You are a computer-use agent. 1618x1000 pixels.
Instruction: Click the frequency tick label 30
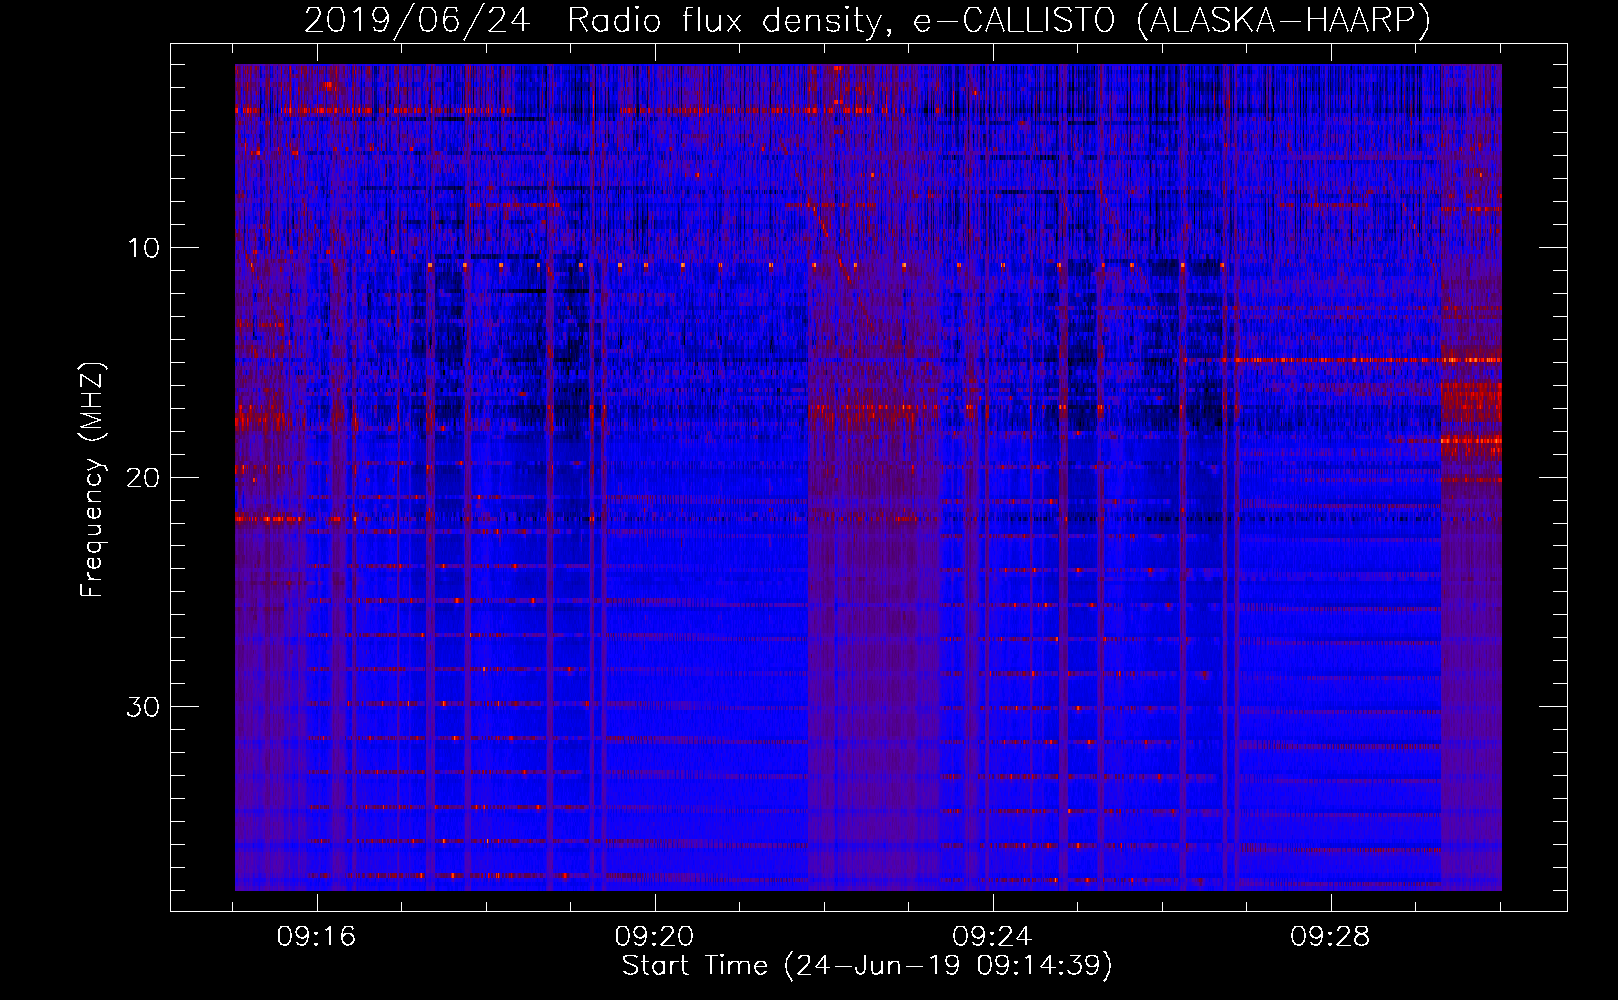point(144,706)
